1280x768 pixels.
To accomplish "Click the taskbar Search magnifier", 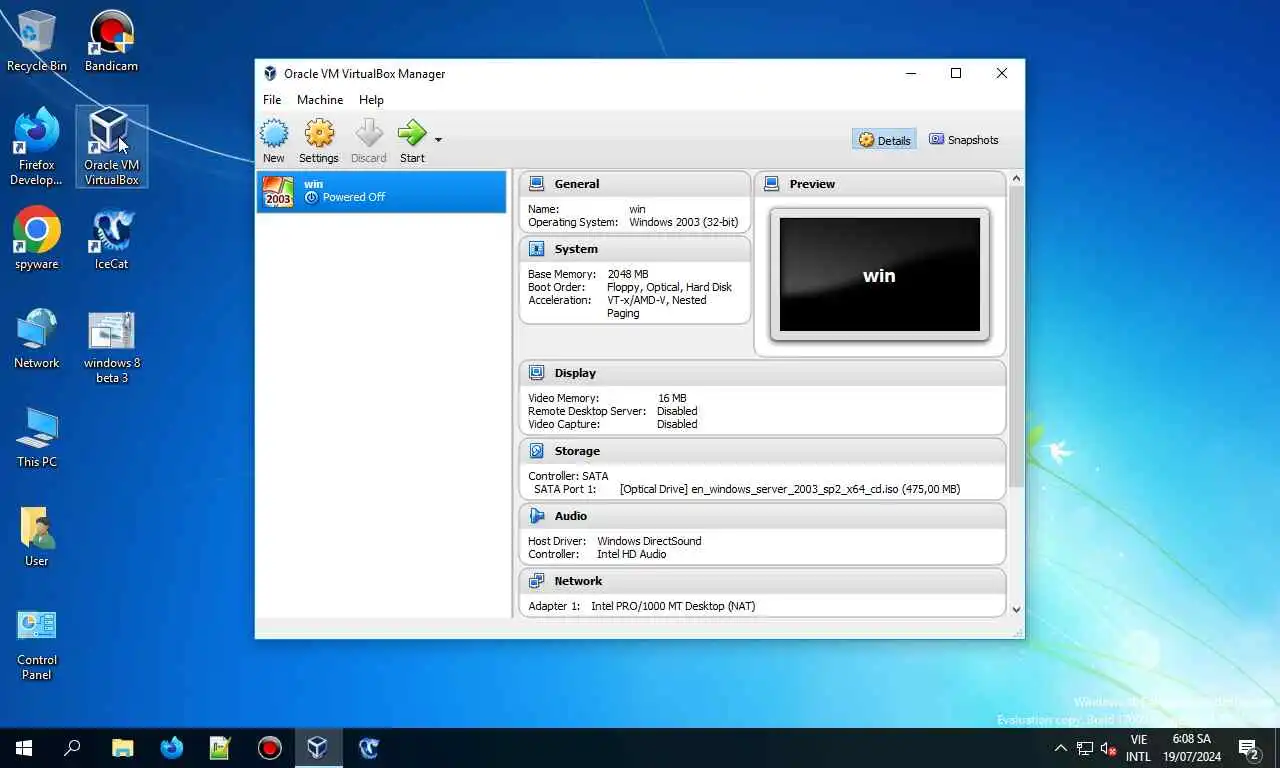I will [72, 748].
